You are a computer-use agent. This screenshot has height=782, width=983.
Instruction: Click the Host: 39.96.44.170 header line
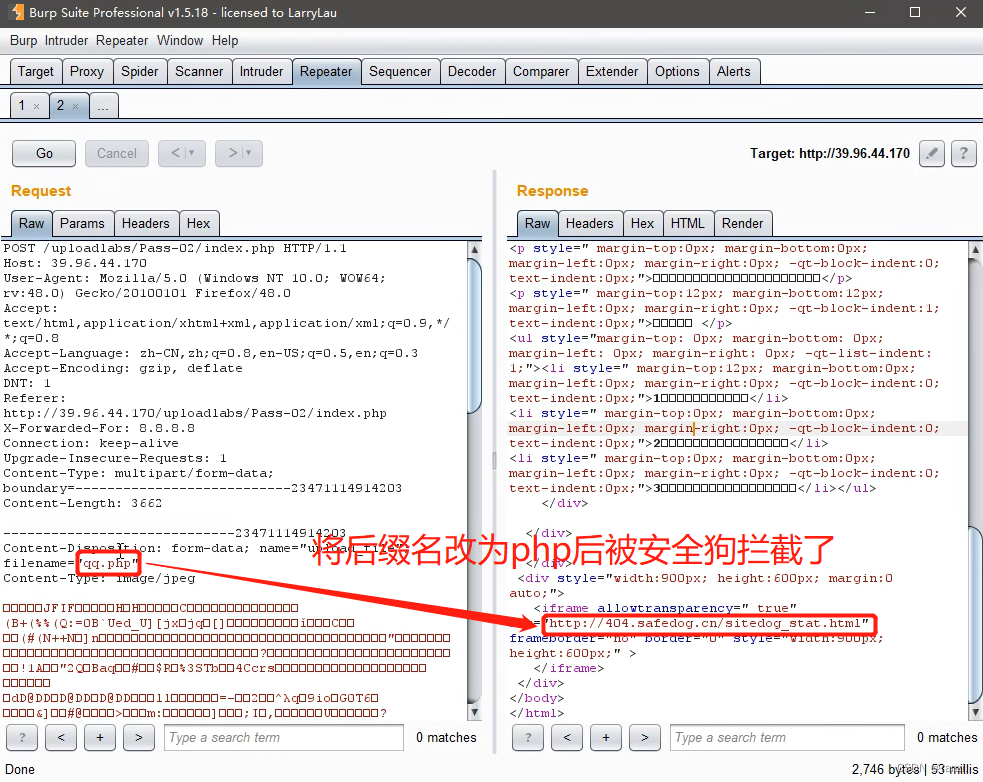[x=75, y=263]
